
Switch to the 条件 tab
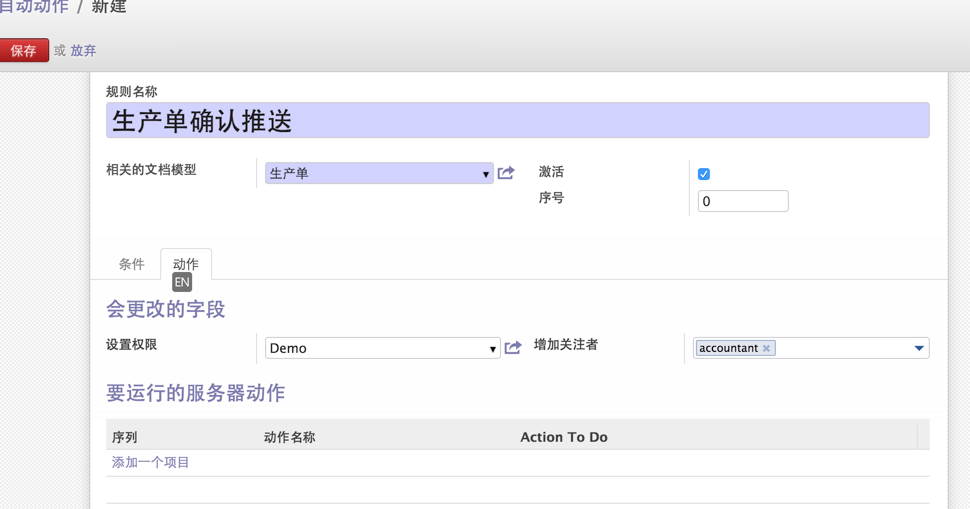(x=131, y=264)
